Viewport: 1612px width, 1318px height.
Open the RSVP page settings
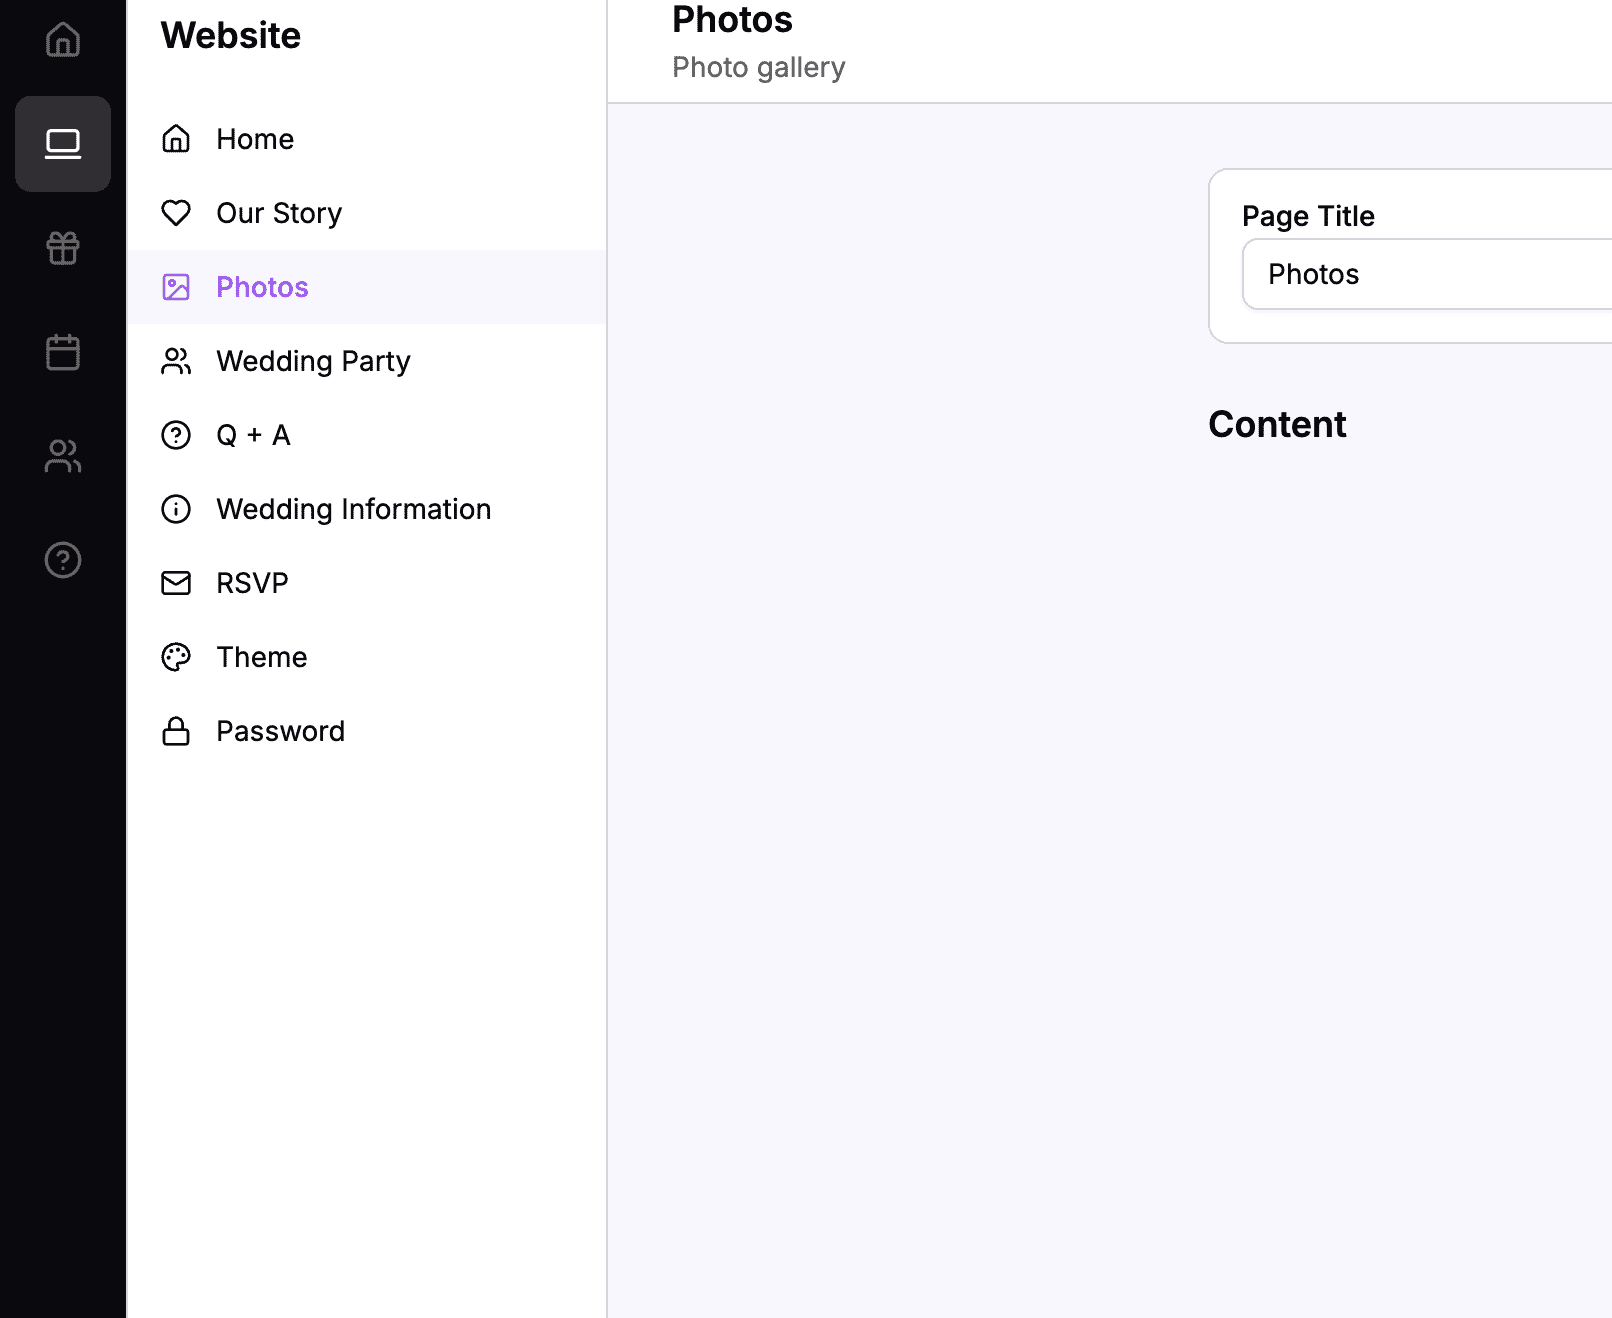[252, 583]
